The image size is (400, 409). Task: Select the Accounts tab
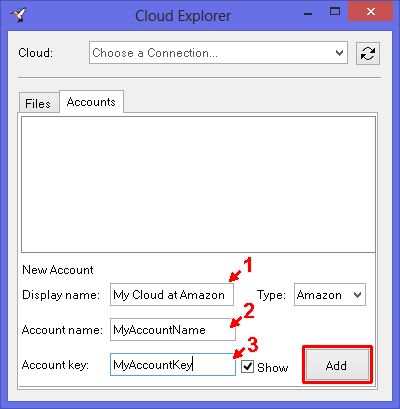pos(91,102)
